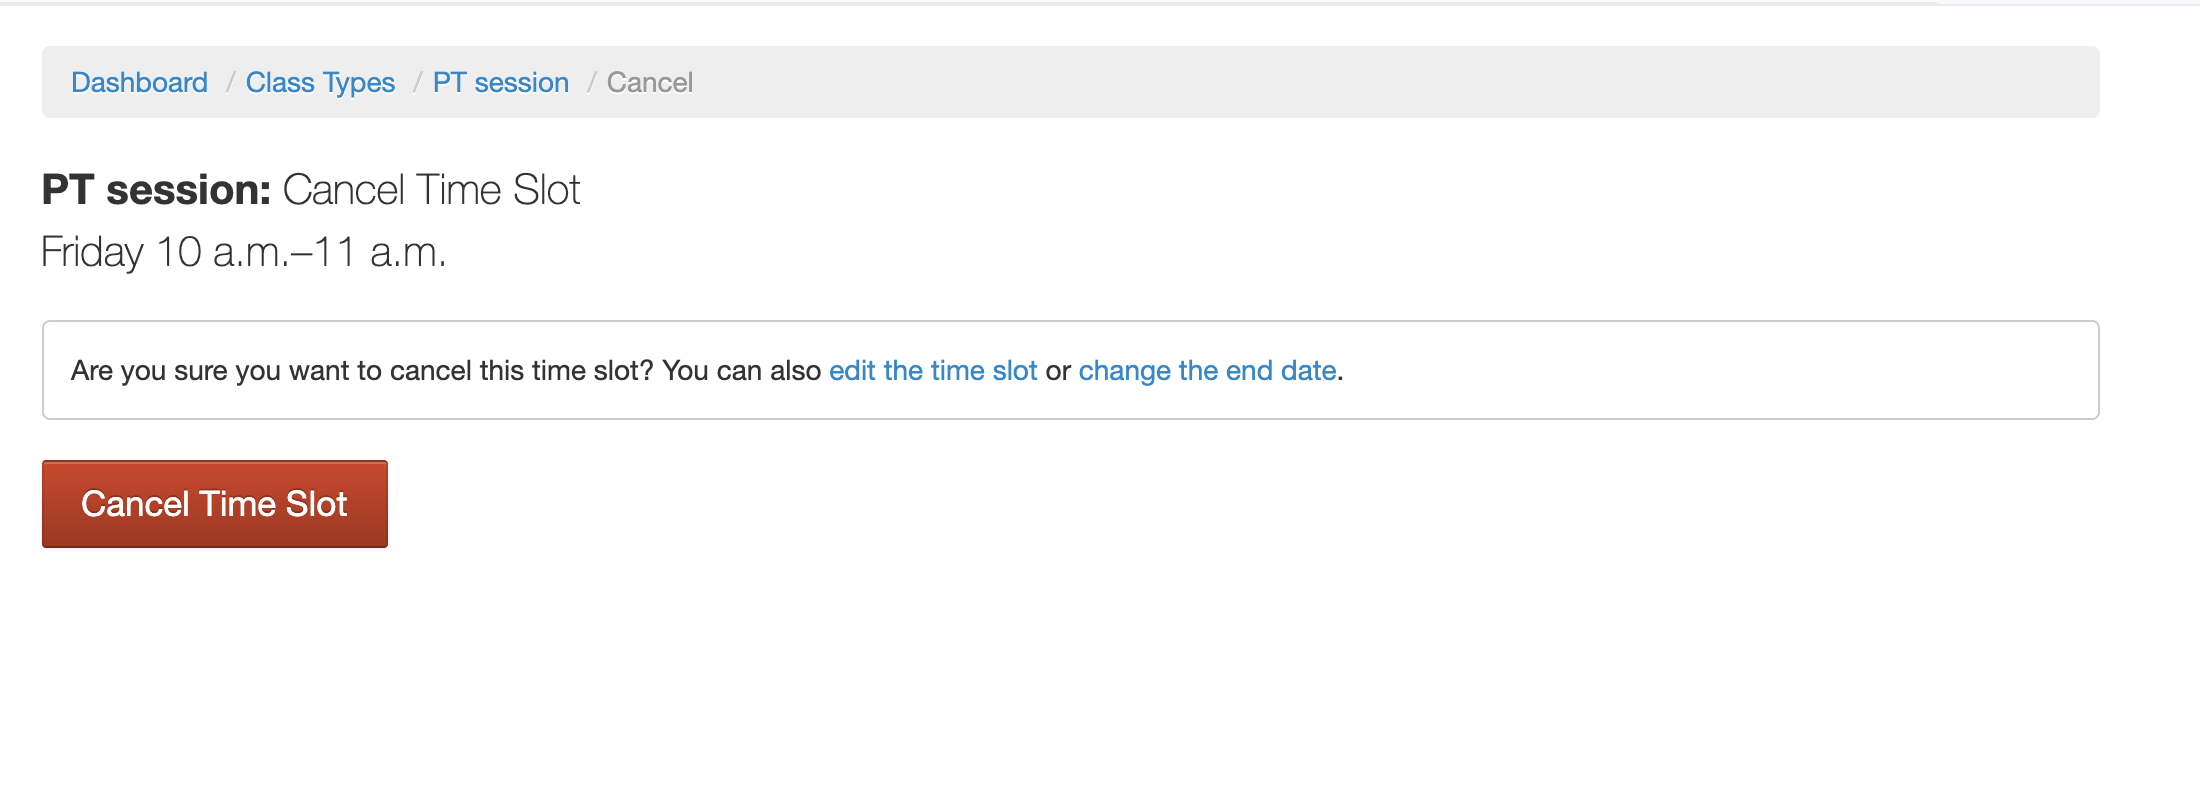Viewport: 2200px width, 794px height.
Task: Click the current Cancel breadcrumb item
Action: click(x=649, y=82)
